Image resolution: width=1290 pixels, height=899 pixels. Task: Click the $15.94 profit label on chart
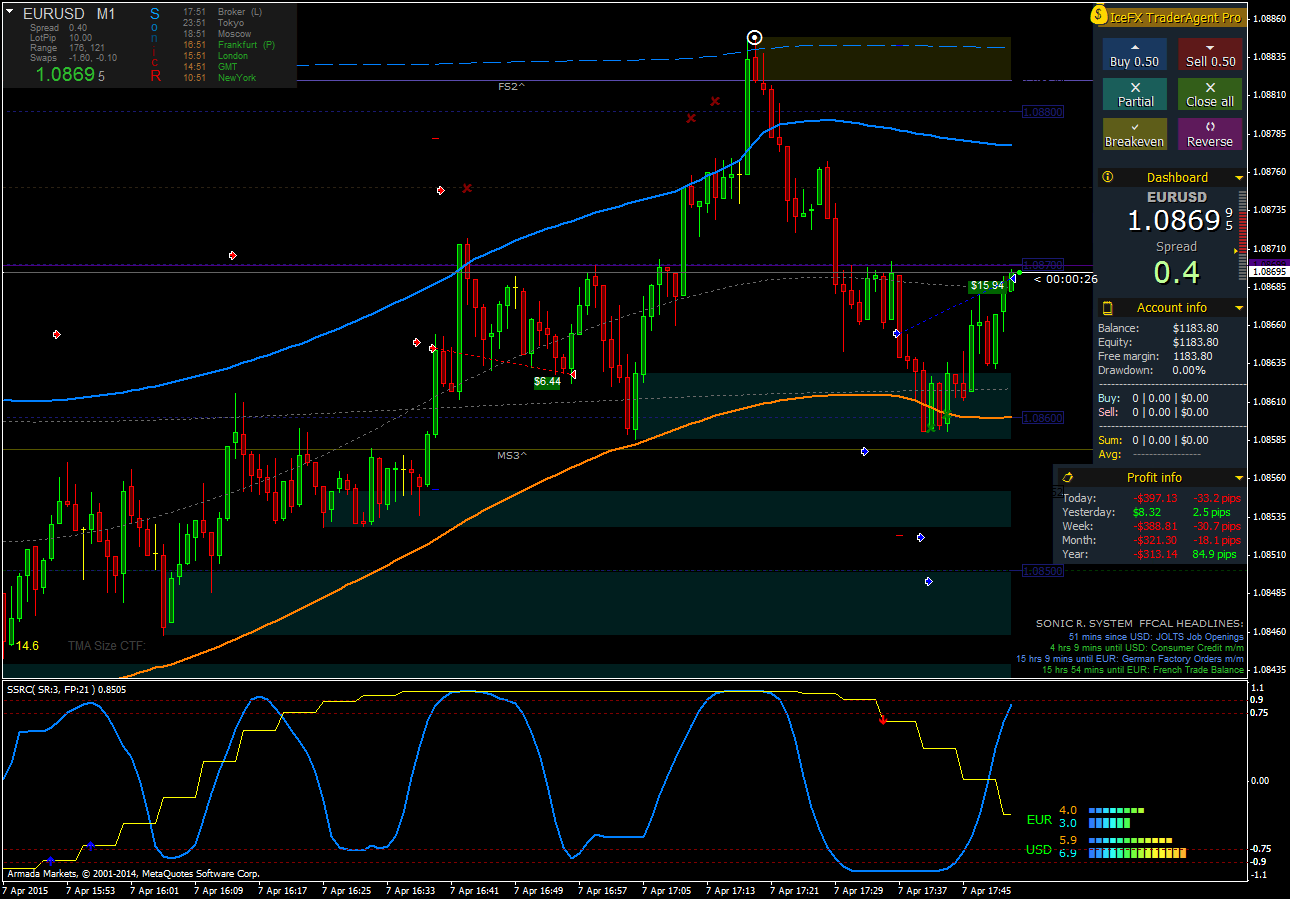point(987,285)
